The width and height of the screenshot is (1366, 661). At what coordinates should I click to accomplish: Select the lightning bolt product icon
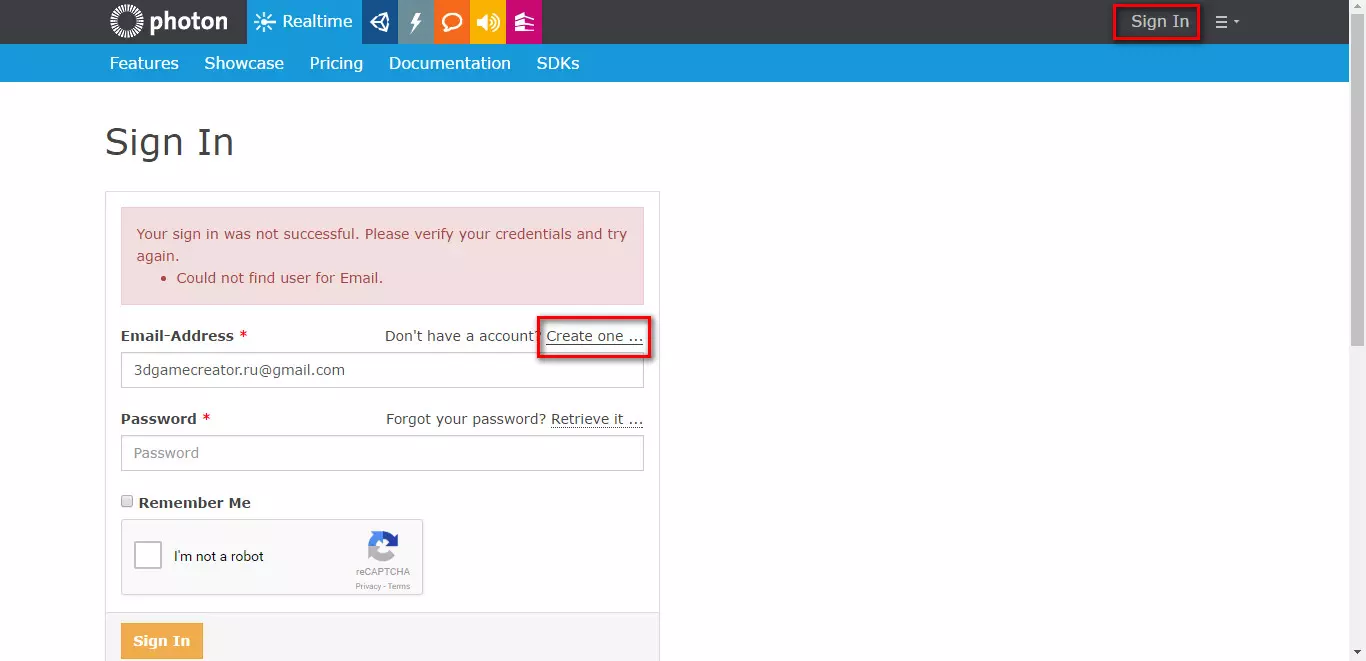416,22
